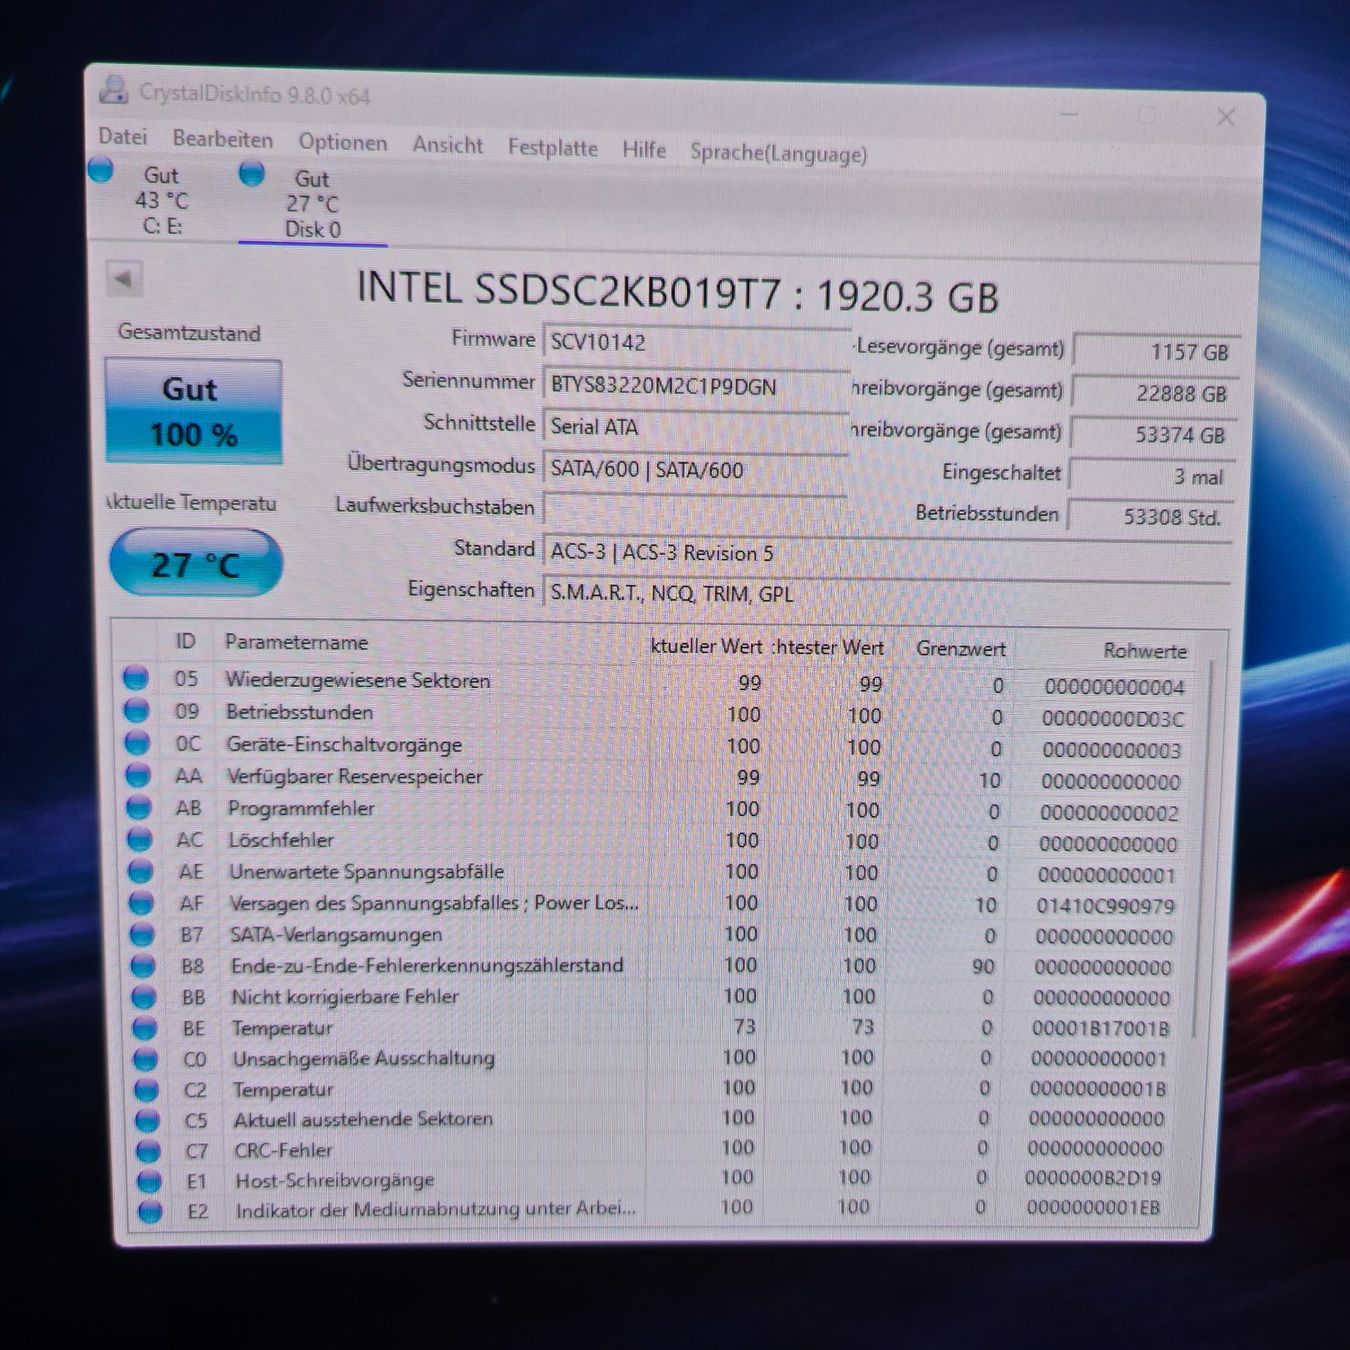Click status icon for Ende-zu-Ende-Fehlererkennungszählerstand row
This screenshot has height=1350, width=1350.
coord(143,966)
